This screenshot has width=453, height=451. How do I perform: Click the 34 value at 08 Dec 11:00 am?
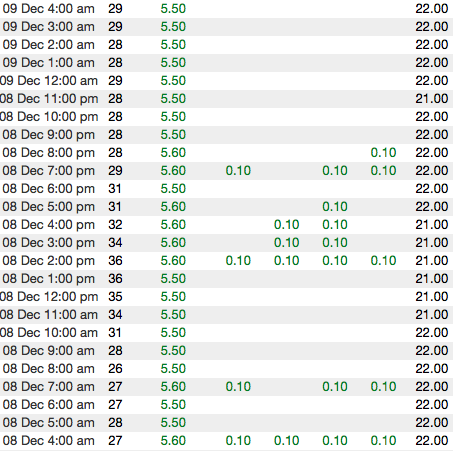coord(115,315)
